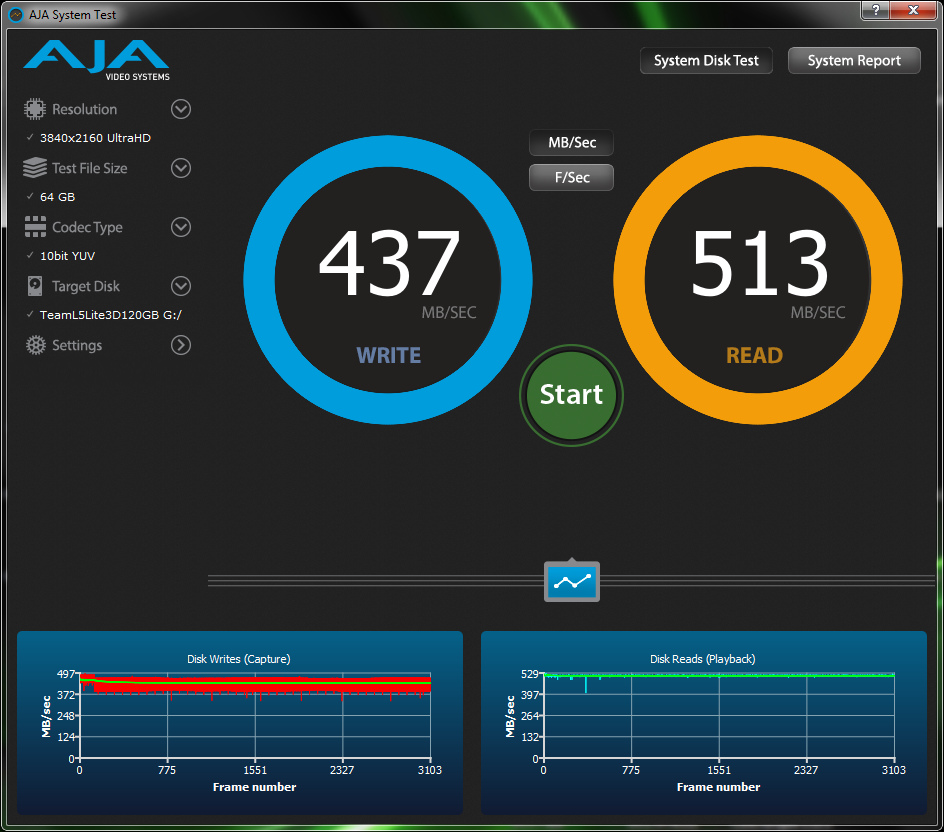
Task: Click the Resolution label
Action: coord(84,109)
